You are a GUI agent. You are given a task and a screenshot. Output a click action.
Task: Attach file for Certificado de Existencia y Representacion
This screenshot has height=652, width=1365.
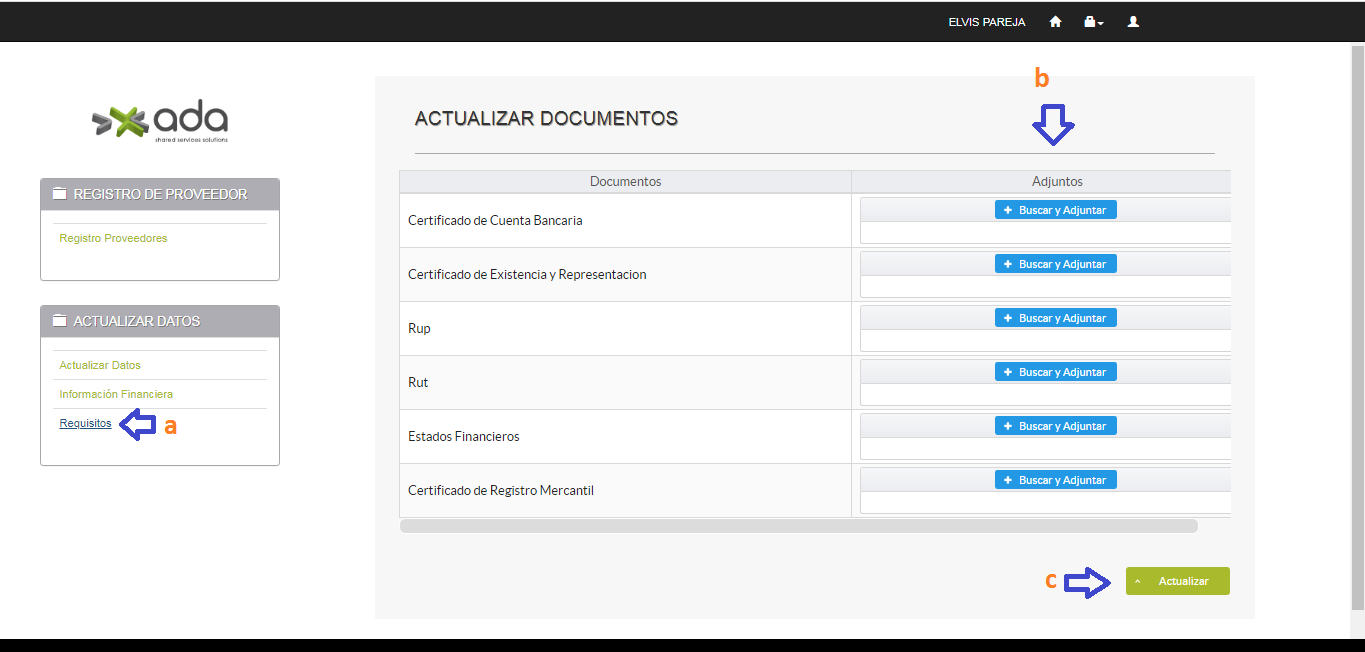[1055, 264]
